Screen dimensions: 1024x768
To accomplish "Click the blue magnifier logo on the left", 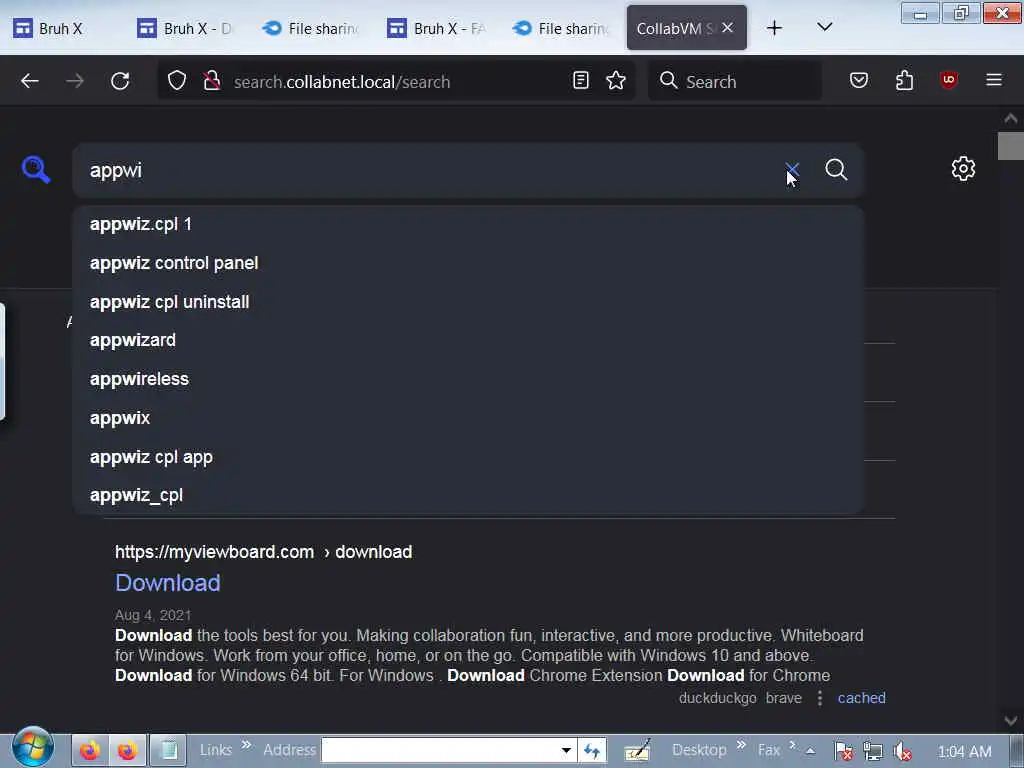I will pos(35,170).
